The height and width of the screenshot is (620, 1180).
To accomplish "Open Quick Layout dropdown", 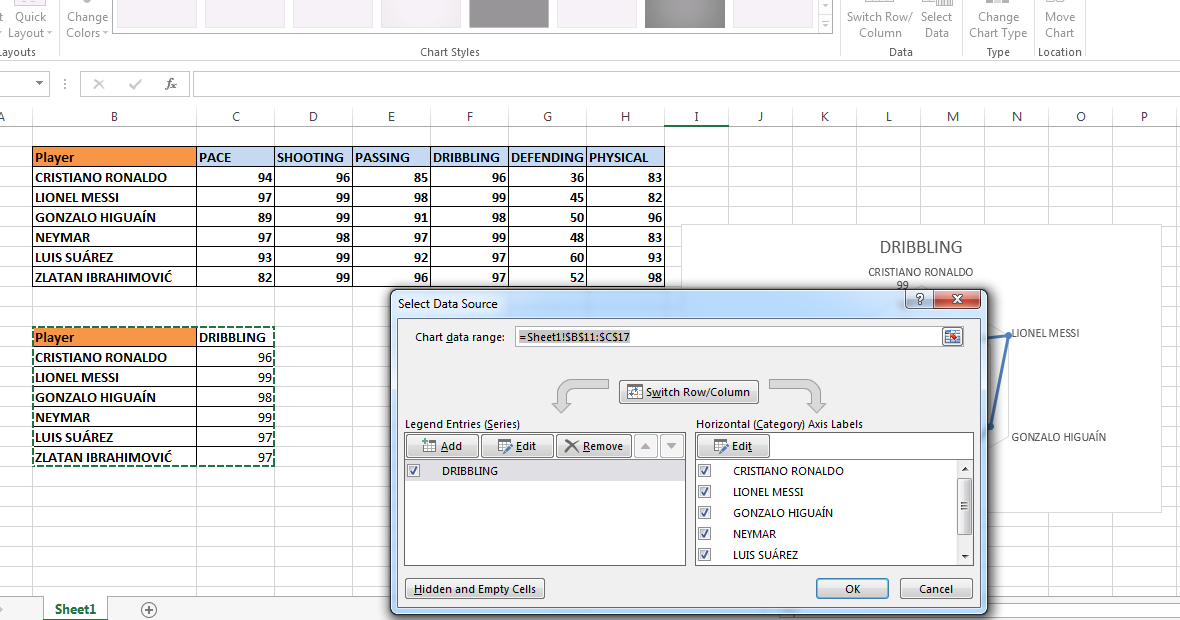I will pos(29,24).
